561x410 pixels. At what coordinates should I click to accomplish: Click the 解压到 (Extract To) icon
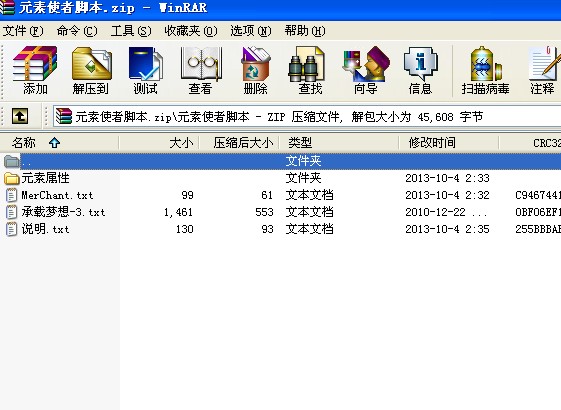click(91, 70)
